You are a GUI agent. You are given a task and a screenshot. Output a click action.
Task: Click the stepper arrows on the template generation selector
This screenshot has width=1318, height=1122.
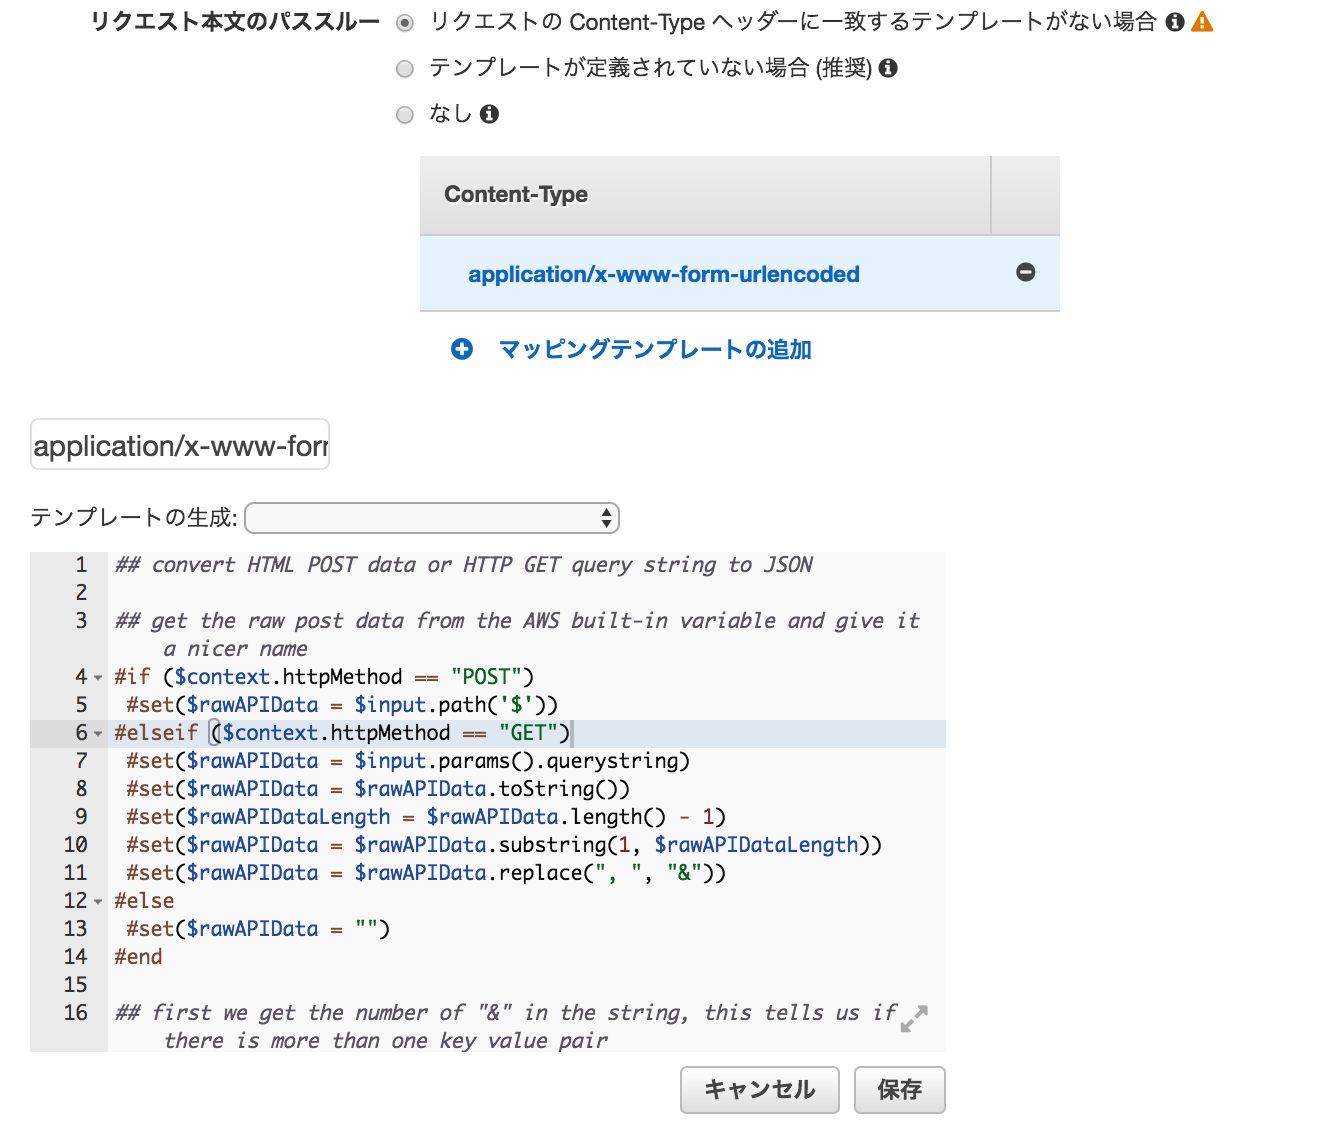pyautogui.click(x=606, y=518)
